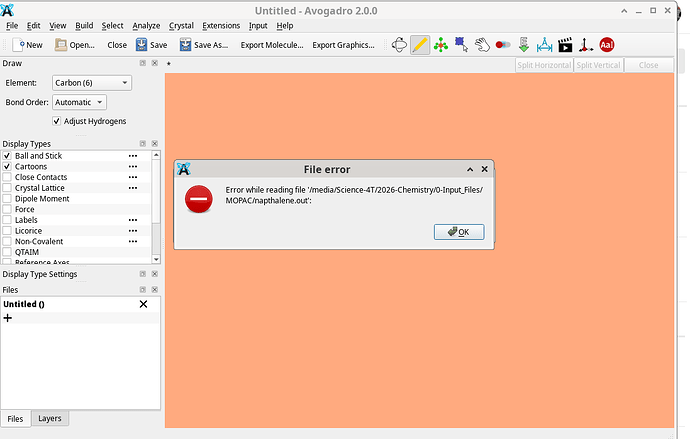Start the Auto-optimize geometry tool
690x439 pixels.
(524, 45)
